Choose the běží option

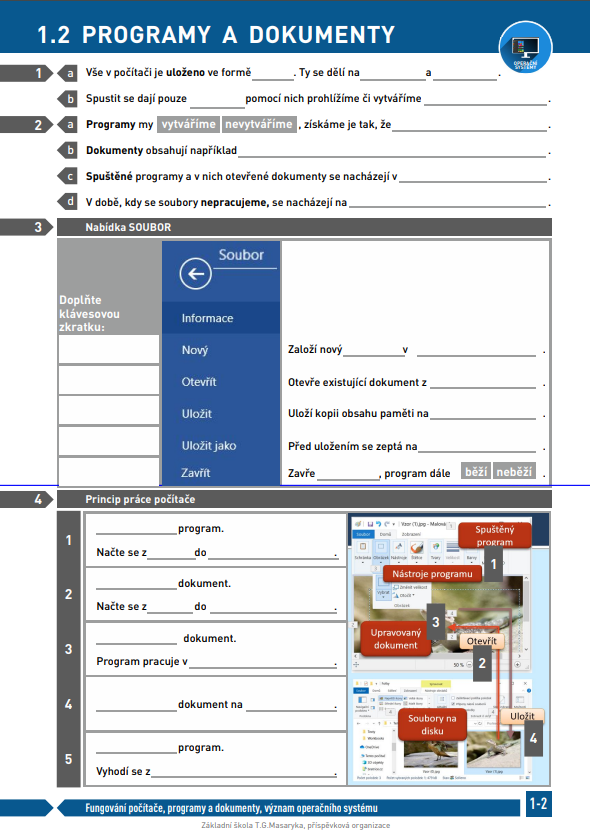pyautogui.click(x=476, y=471)
